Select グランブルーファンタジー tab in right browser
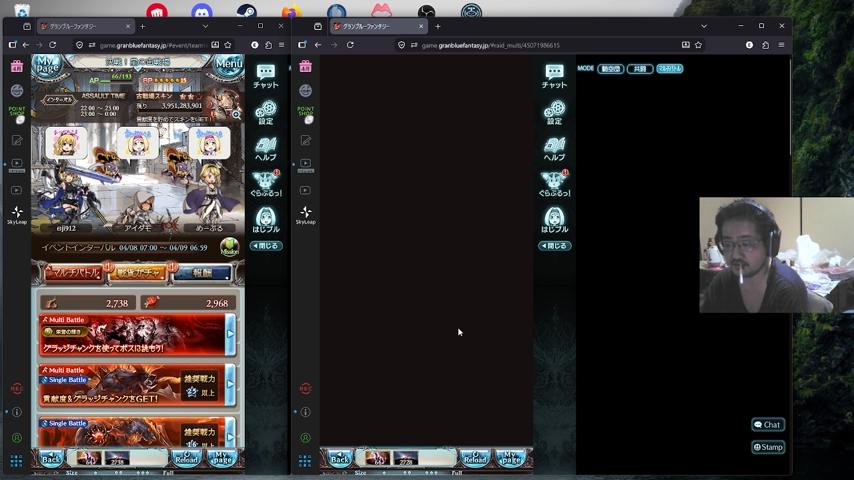This screenshot has width=854, height=480. coord(379,26)
